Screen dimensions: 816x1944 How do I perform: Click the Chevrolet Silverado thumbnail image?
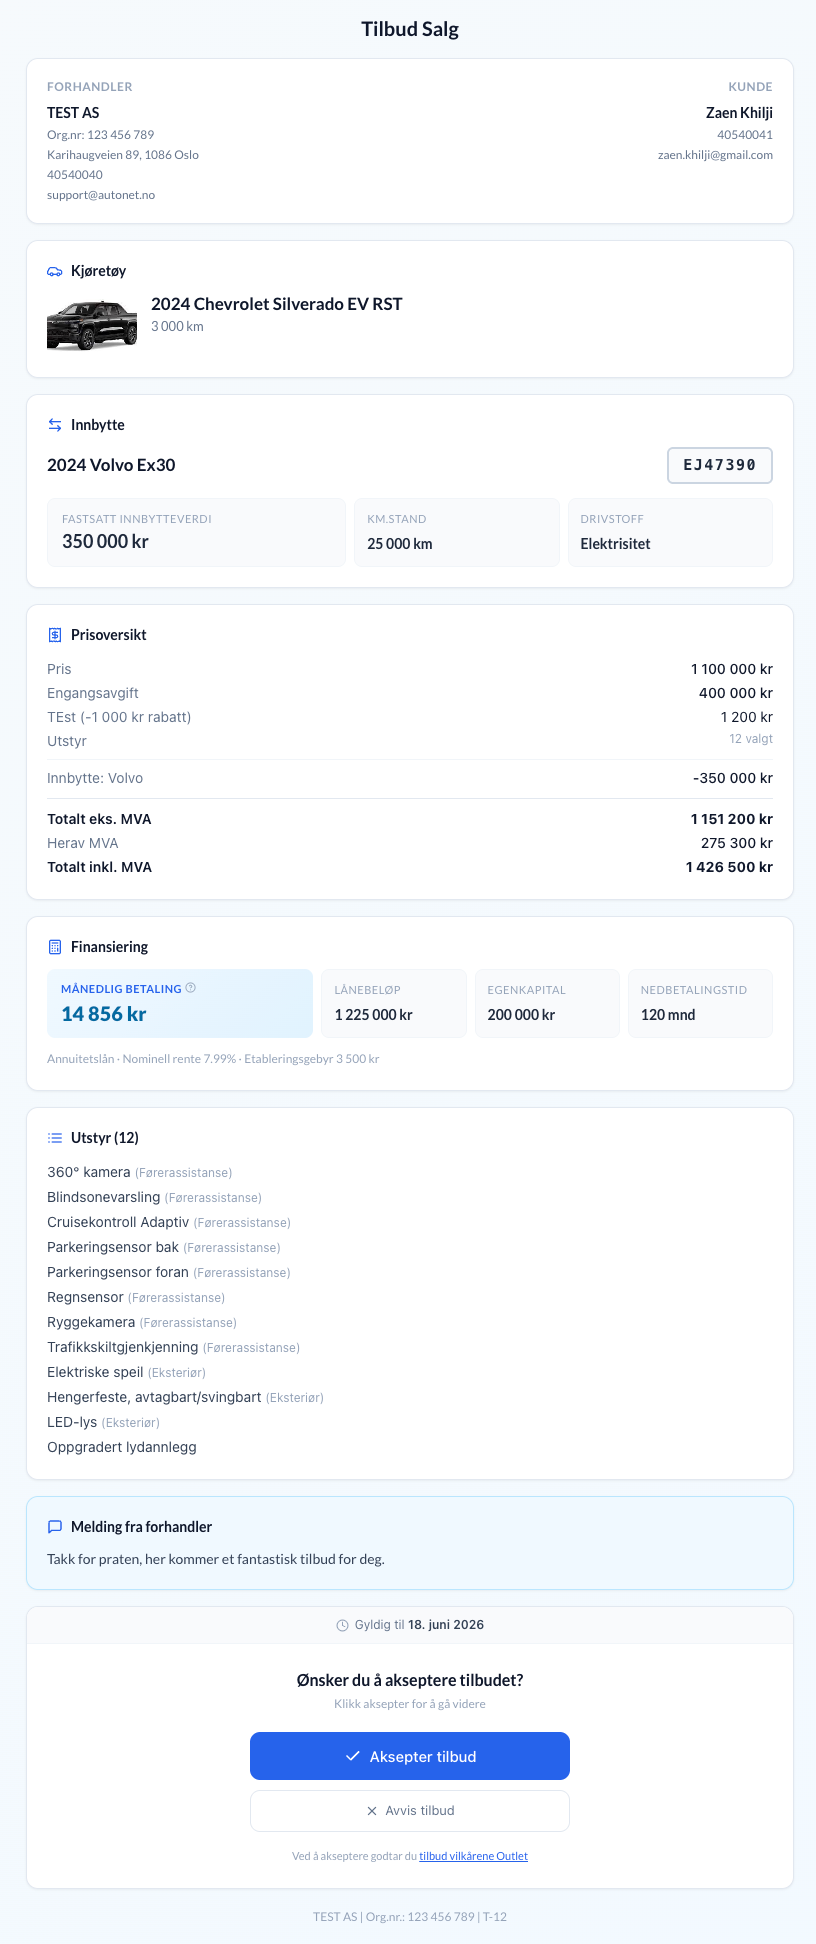click(92, 325)
